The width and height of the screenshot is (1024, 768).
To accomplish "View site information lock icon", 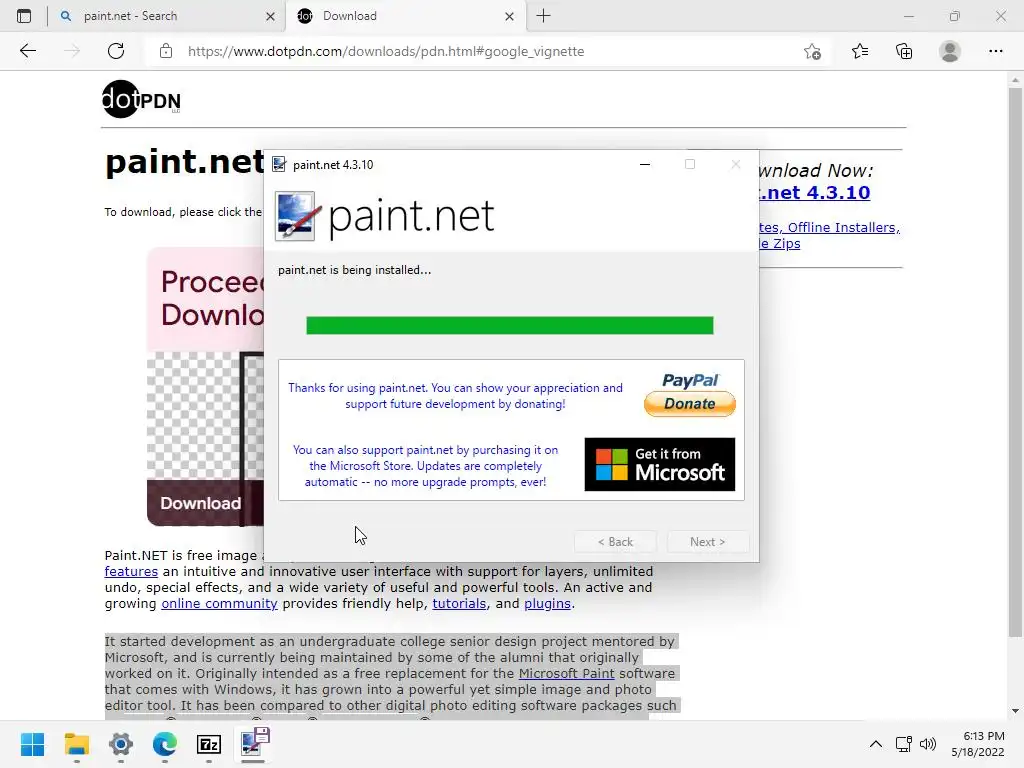I will pos(166,51).
